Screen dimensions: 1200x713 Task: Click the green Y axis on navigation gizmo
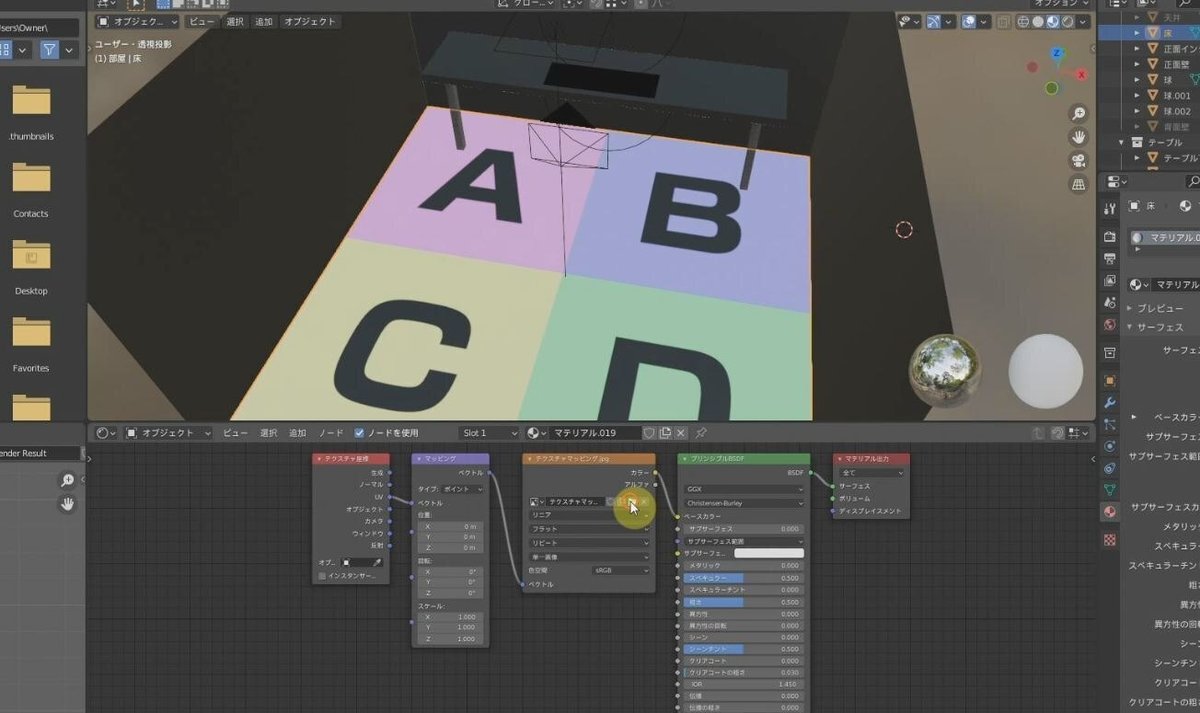(x=1051, y=88)
